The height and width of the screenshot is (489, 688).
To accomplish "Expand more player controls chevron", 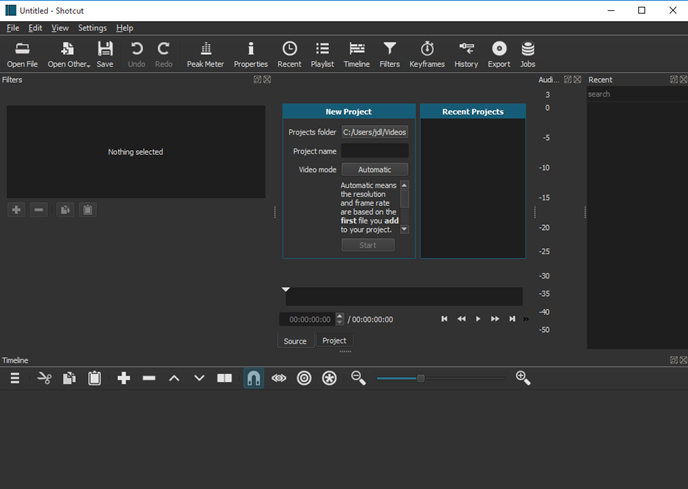I will (x=526, y=319).
